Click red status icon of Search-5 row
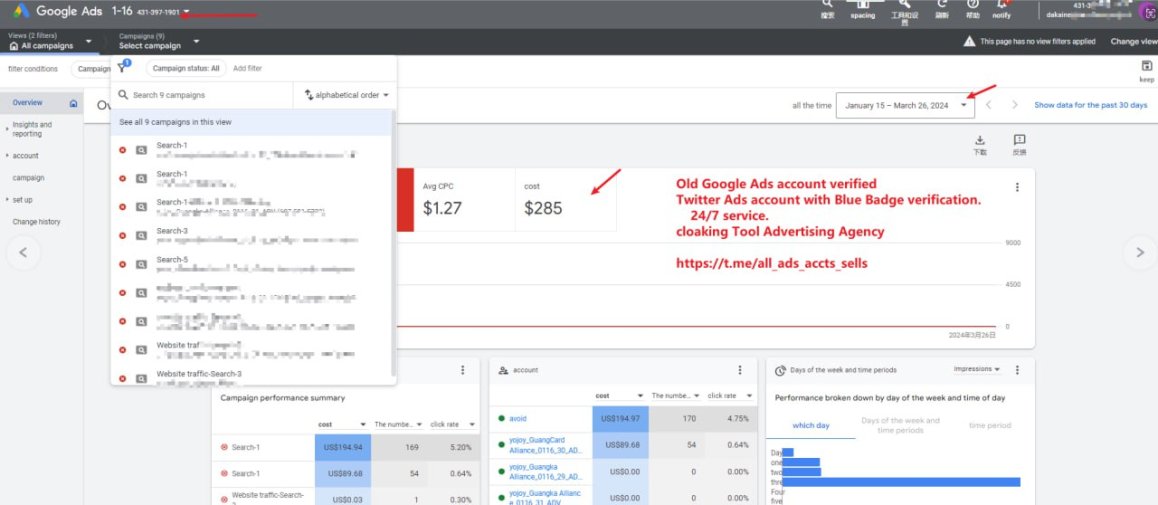 pos(123,264)
